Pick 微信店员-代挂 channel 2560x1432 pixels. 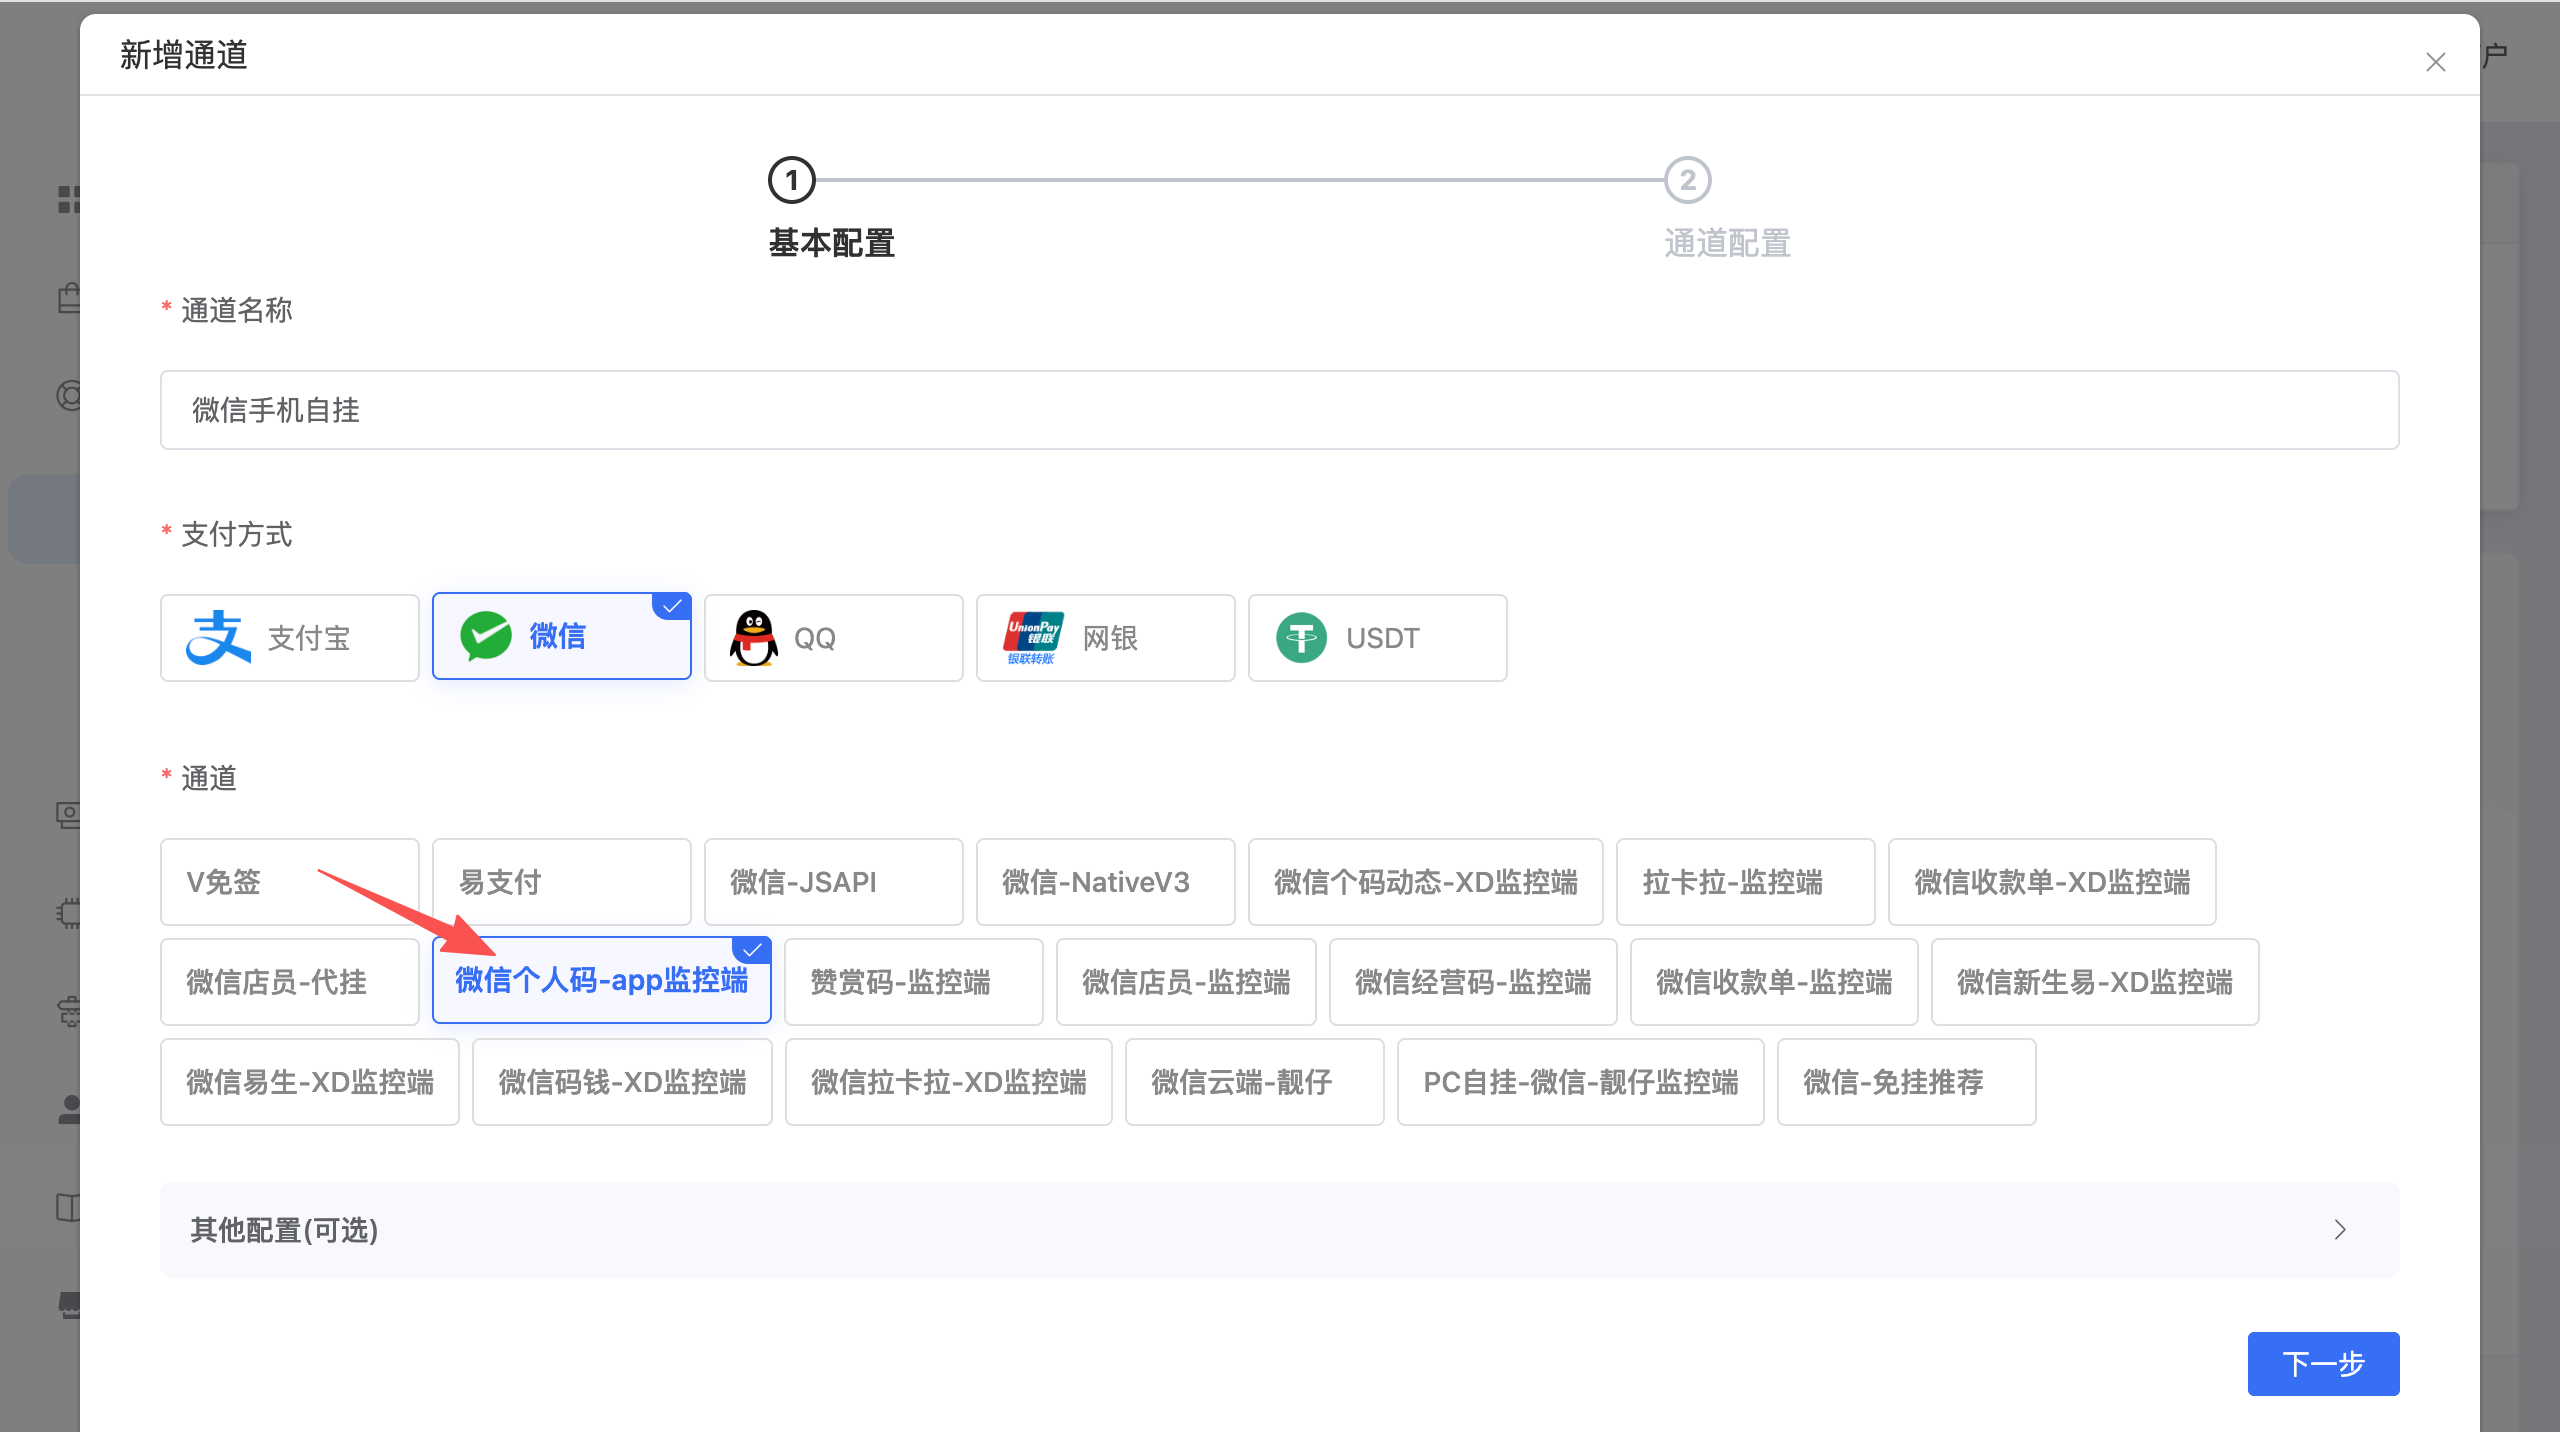point(290,982)
